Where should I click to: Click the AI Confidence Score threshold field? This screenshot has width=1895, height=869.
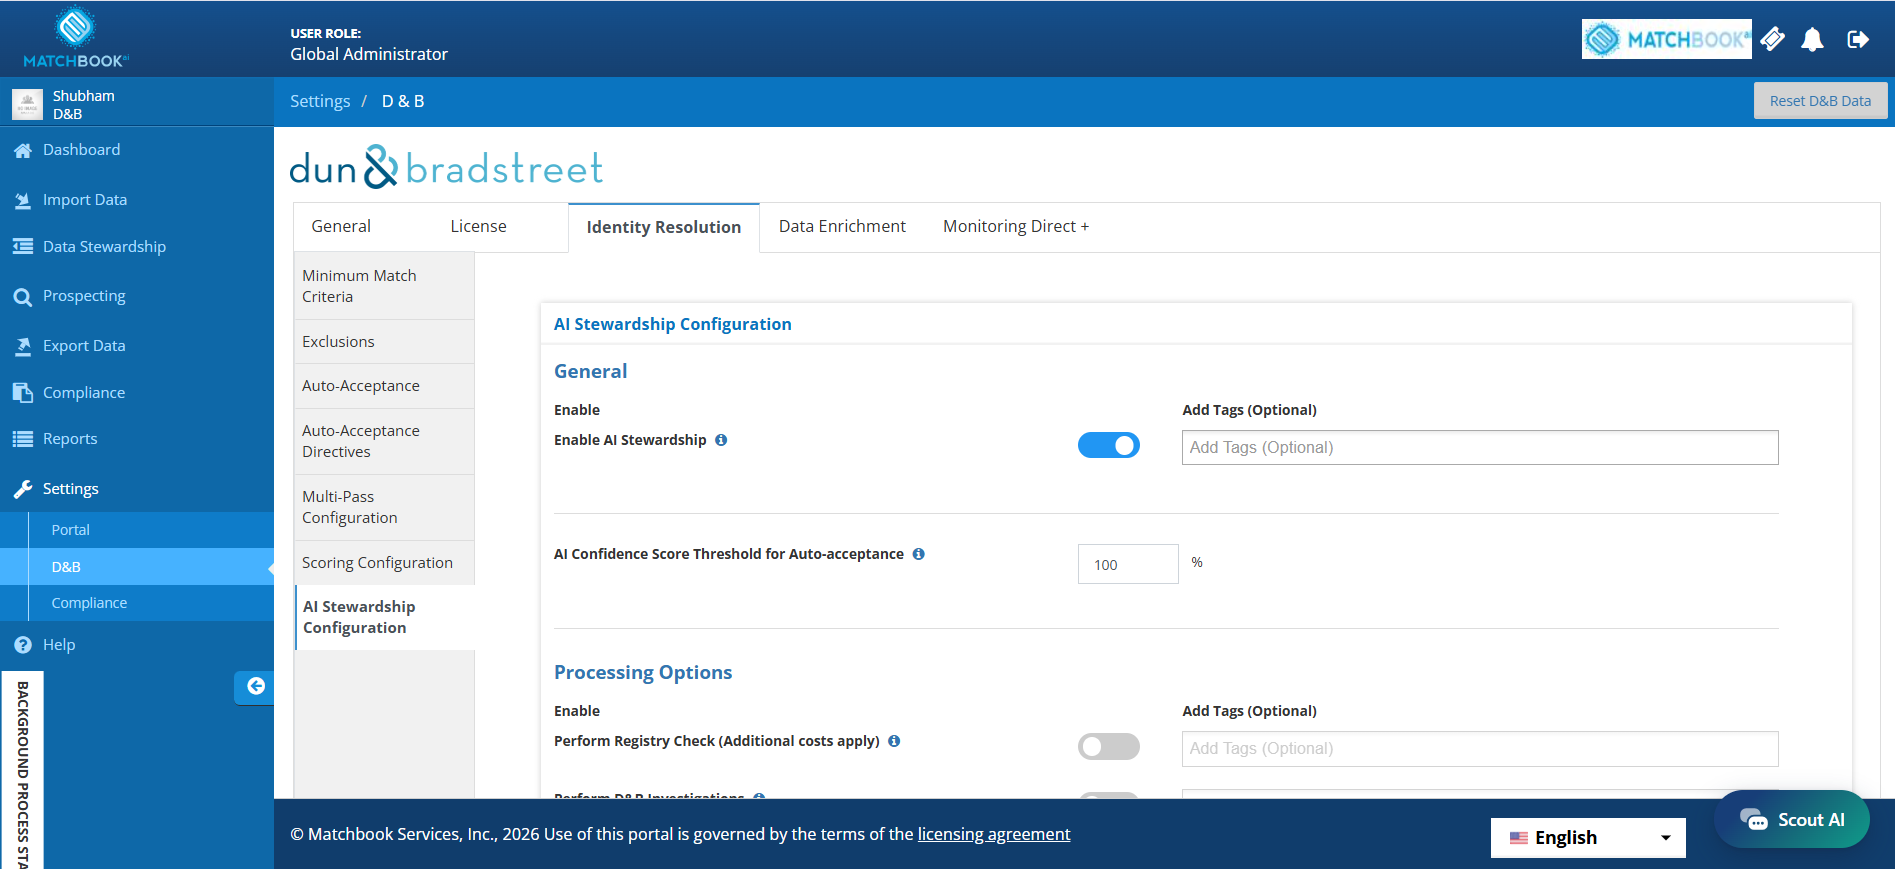coord(1128,564)
